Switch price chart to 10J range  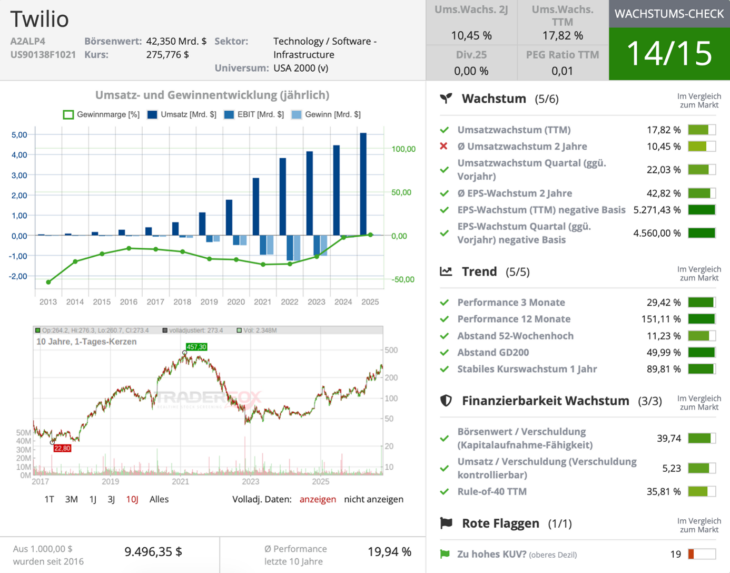click(x=132, y=499)
